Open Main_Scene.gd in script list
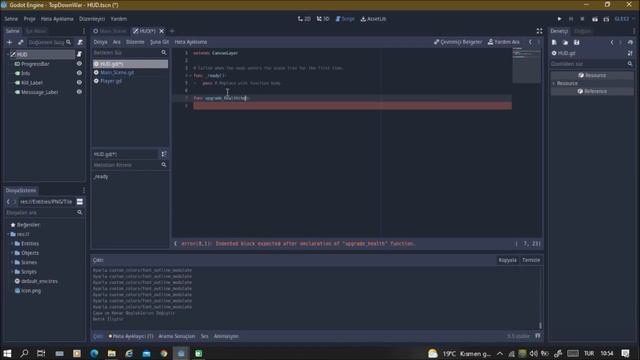This screenshot has width=640, height=360. 117,72
